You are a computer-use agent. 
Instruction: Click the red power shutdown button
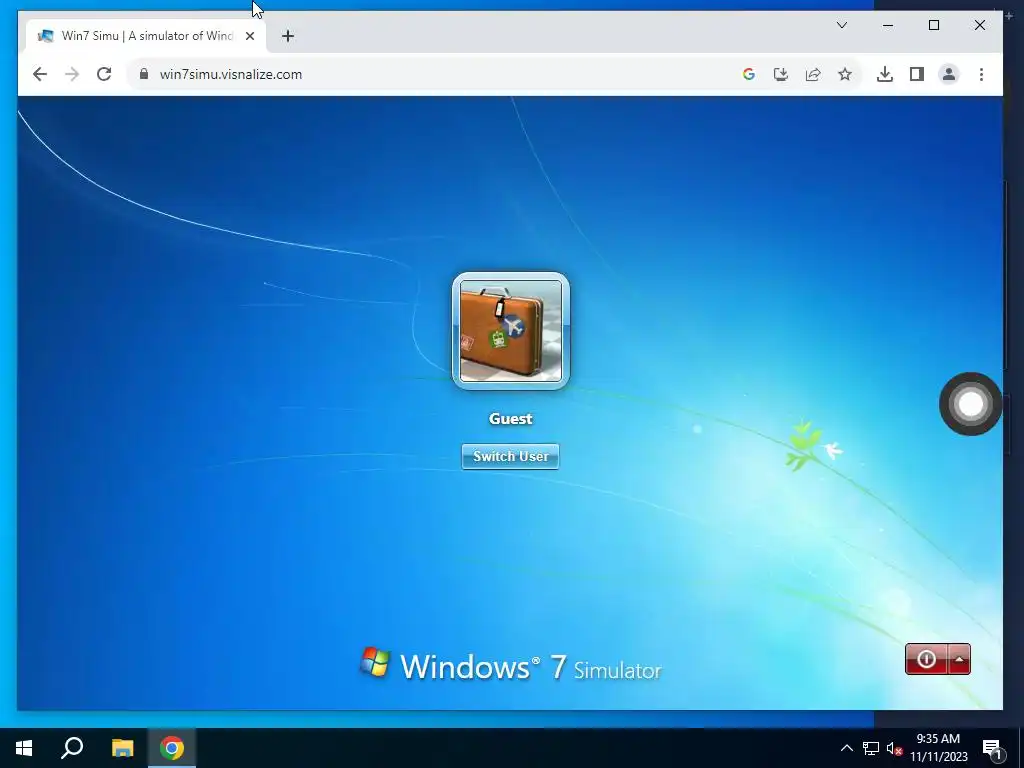pos(926,659)
